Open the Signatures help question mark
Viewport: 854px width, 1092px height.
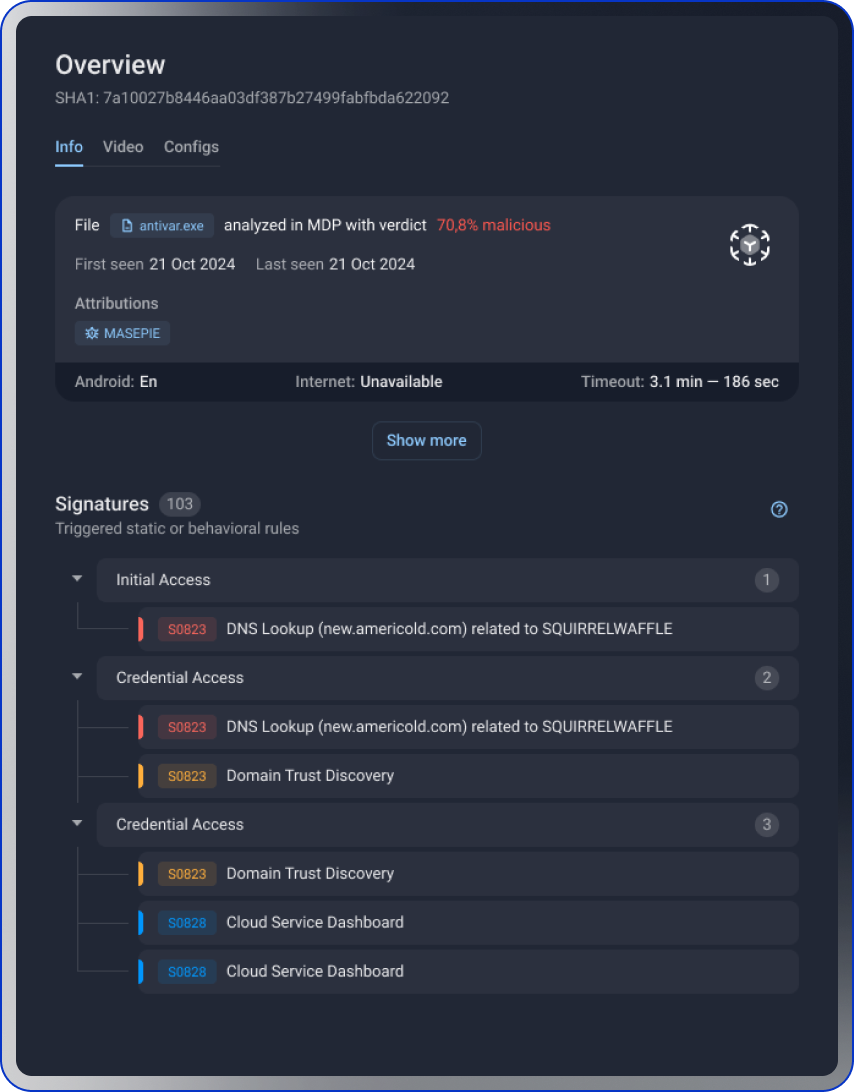point(779,509)
